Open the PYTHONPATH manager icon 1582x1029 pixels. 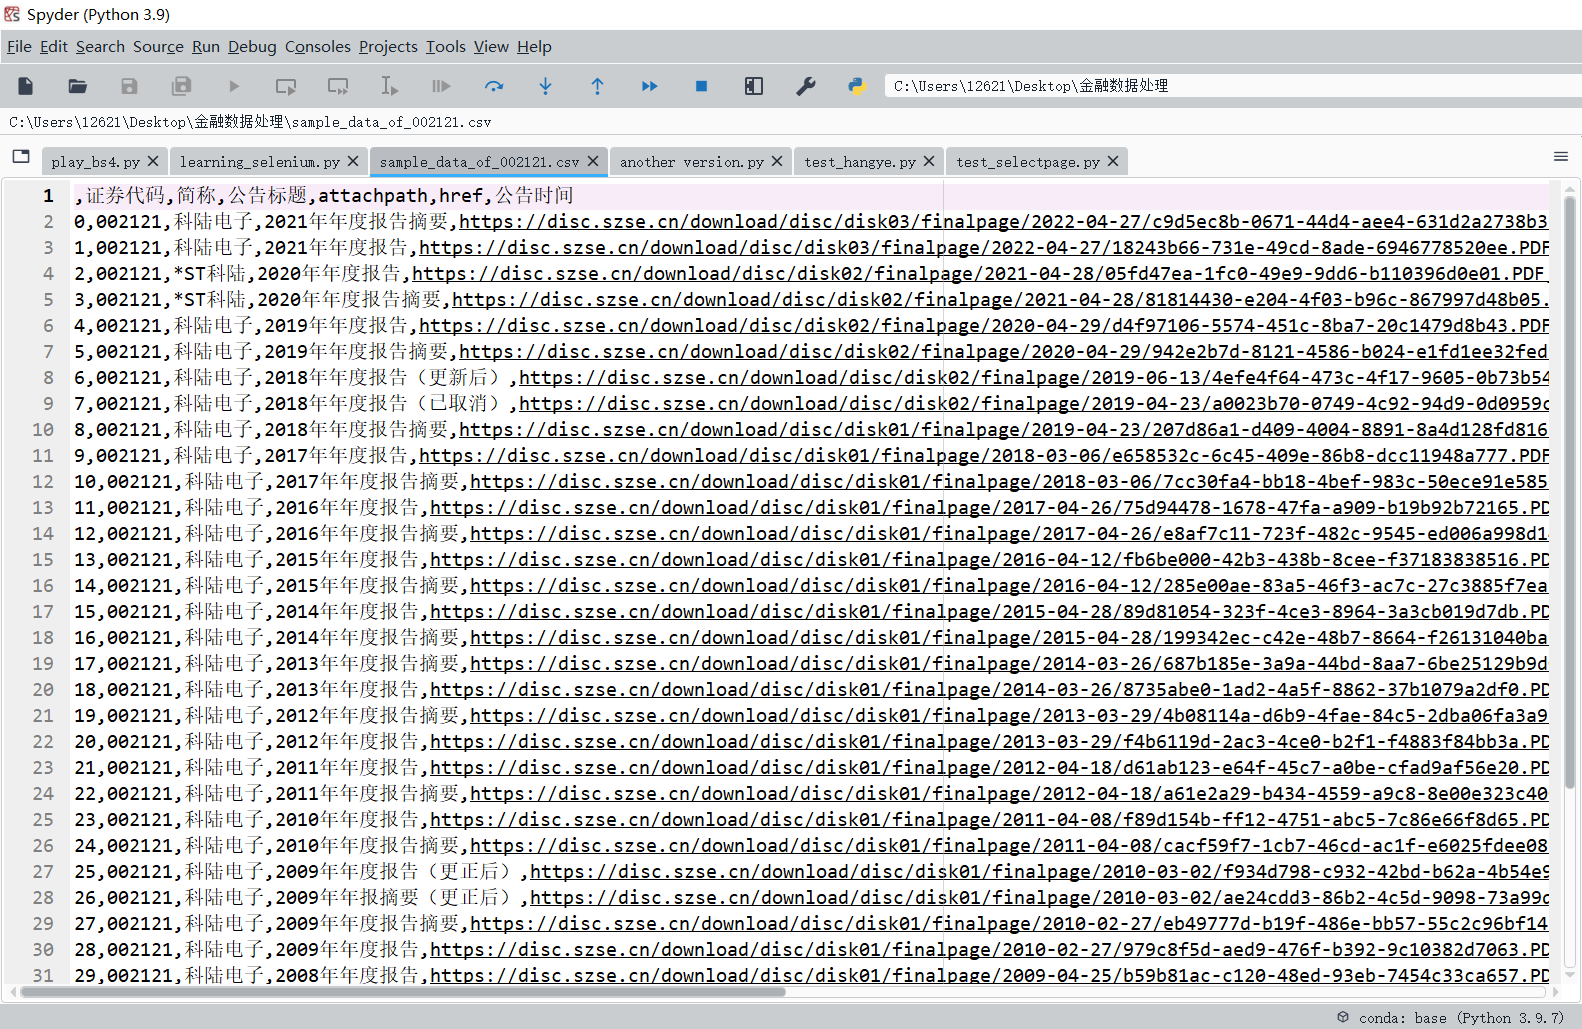pyautogui.click(x=857, y=86)
